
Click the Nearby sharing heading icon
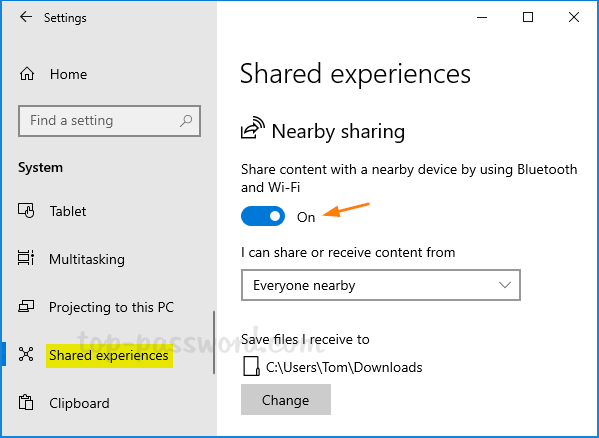(x=253, y=128)
